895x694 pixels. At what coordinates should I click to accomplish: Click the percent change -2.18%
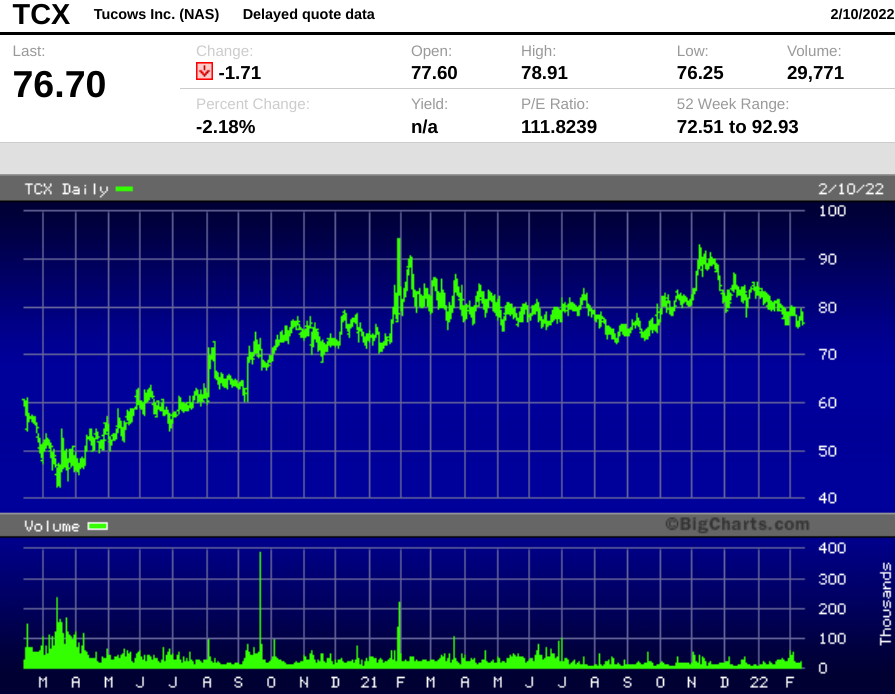point(225,126)
